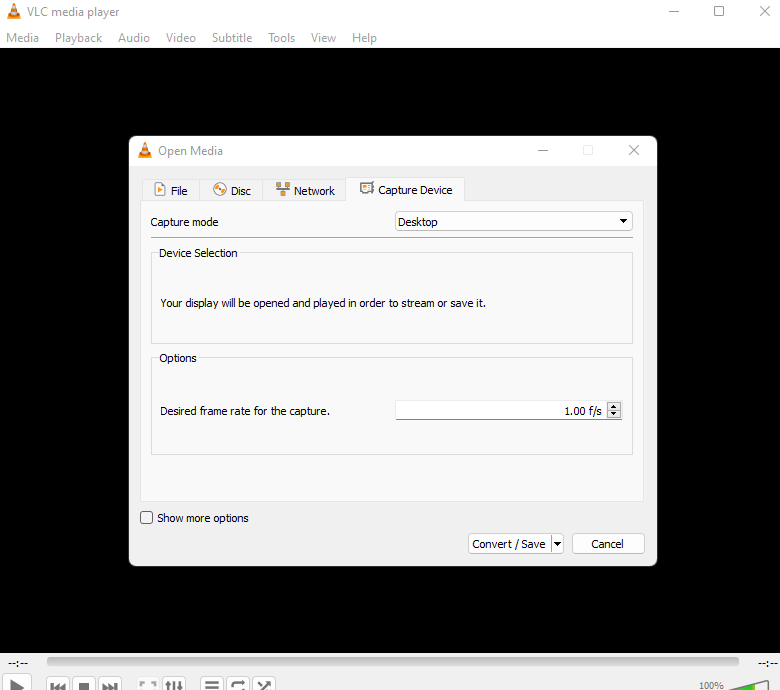
Task: Click the 'Capture mode' label
Action: (x=185, y=222)
